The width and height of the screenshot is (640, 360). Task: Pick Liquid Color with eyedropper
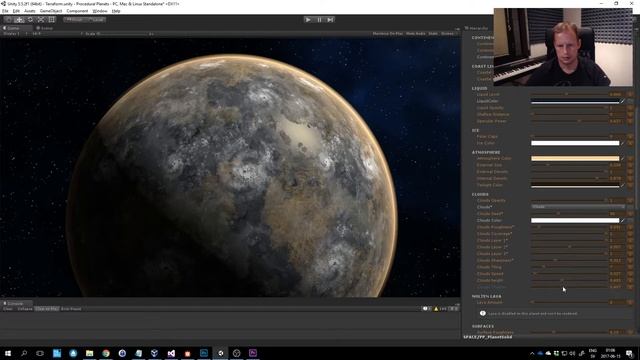point(623,101)
